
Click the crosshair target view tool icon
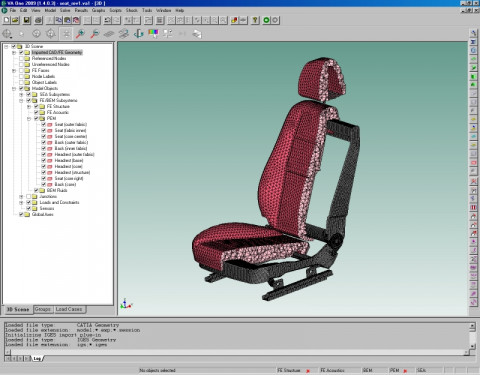coord(7,34)
